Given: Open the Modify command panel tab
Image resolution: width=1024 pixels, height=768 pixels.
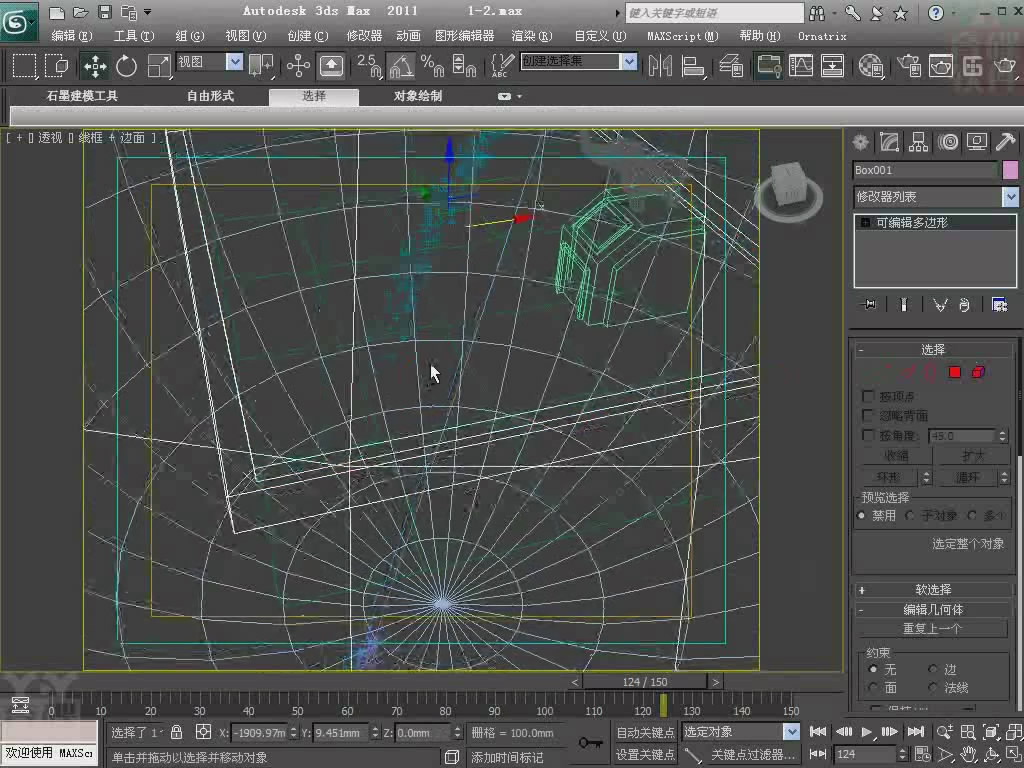Looking at the screenshot, I should point(889,142).
